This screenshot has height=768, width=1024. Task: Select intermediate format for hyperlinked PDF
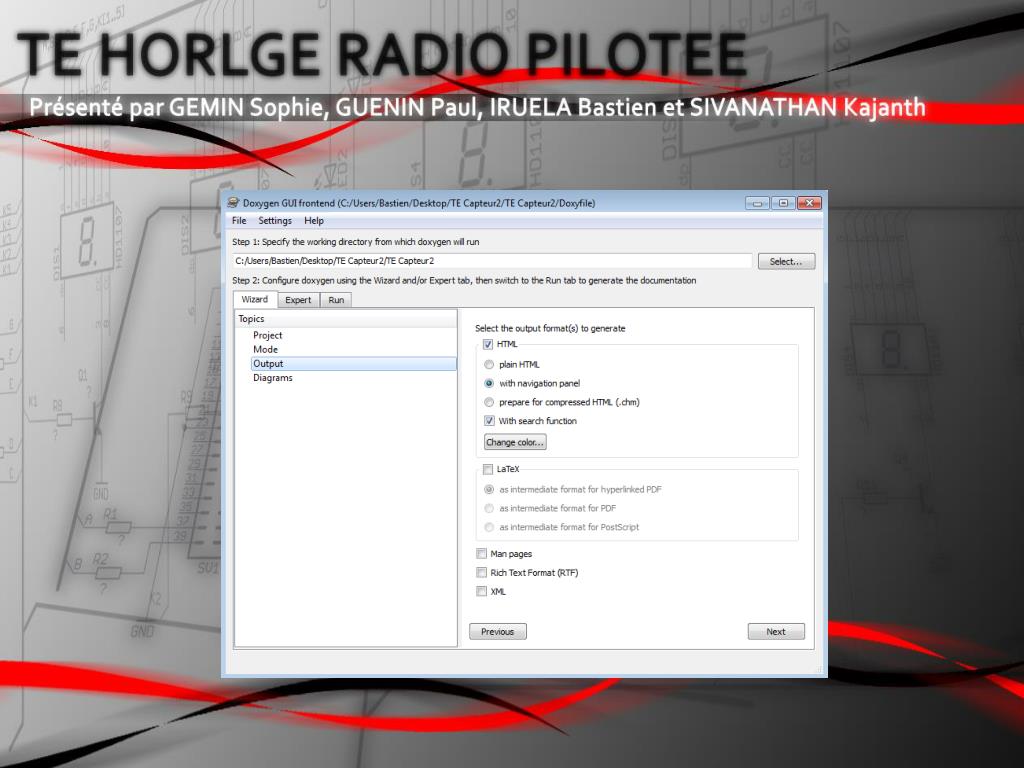pos(488,489)
